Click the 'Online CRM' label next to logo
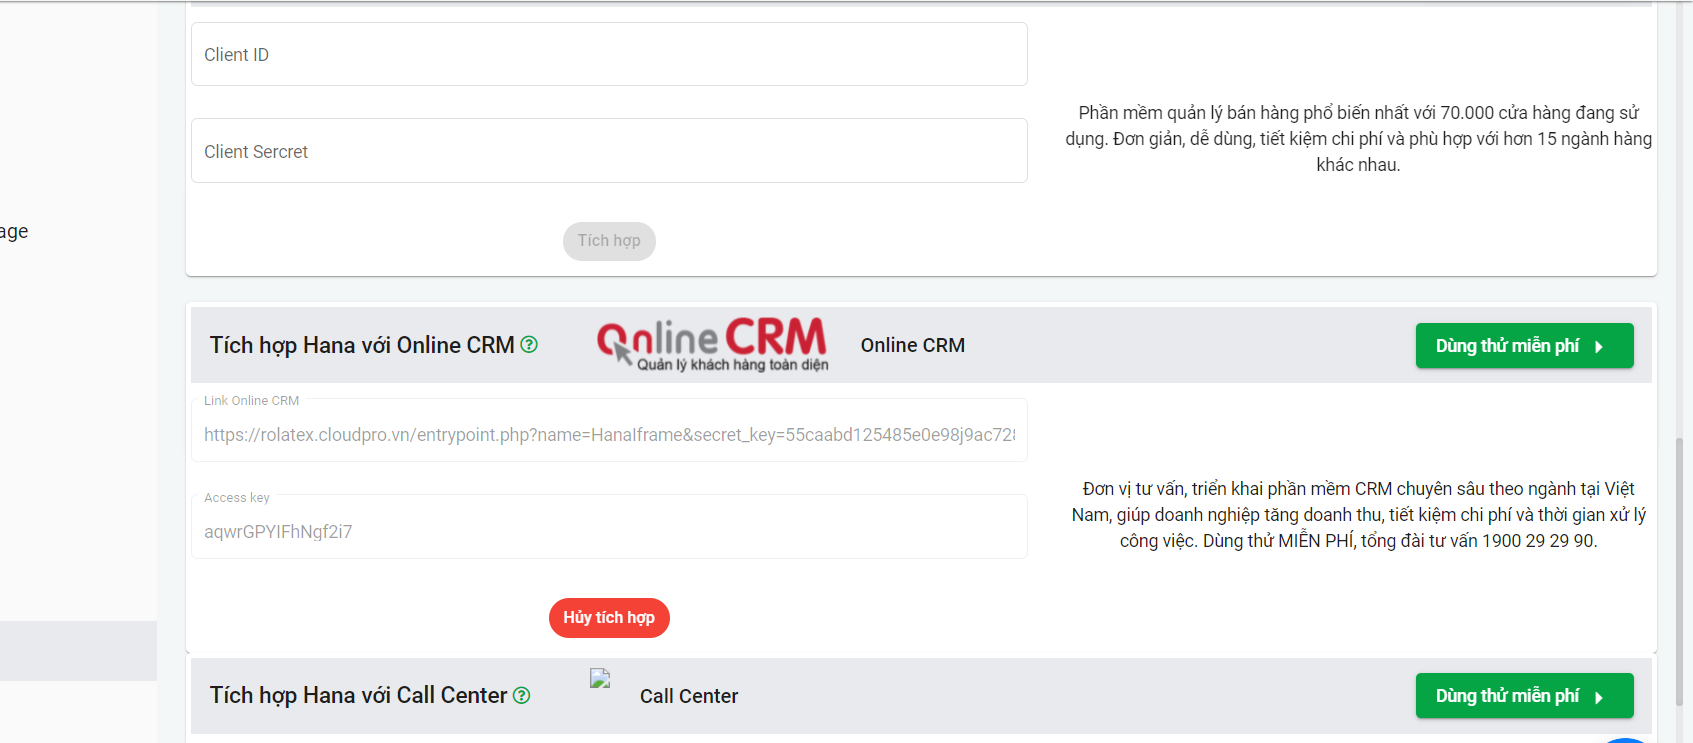Viewport: 1693px width, 743px height. click(x=913, y=345)
